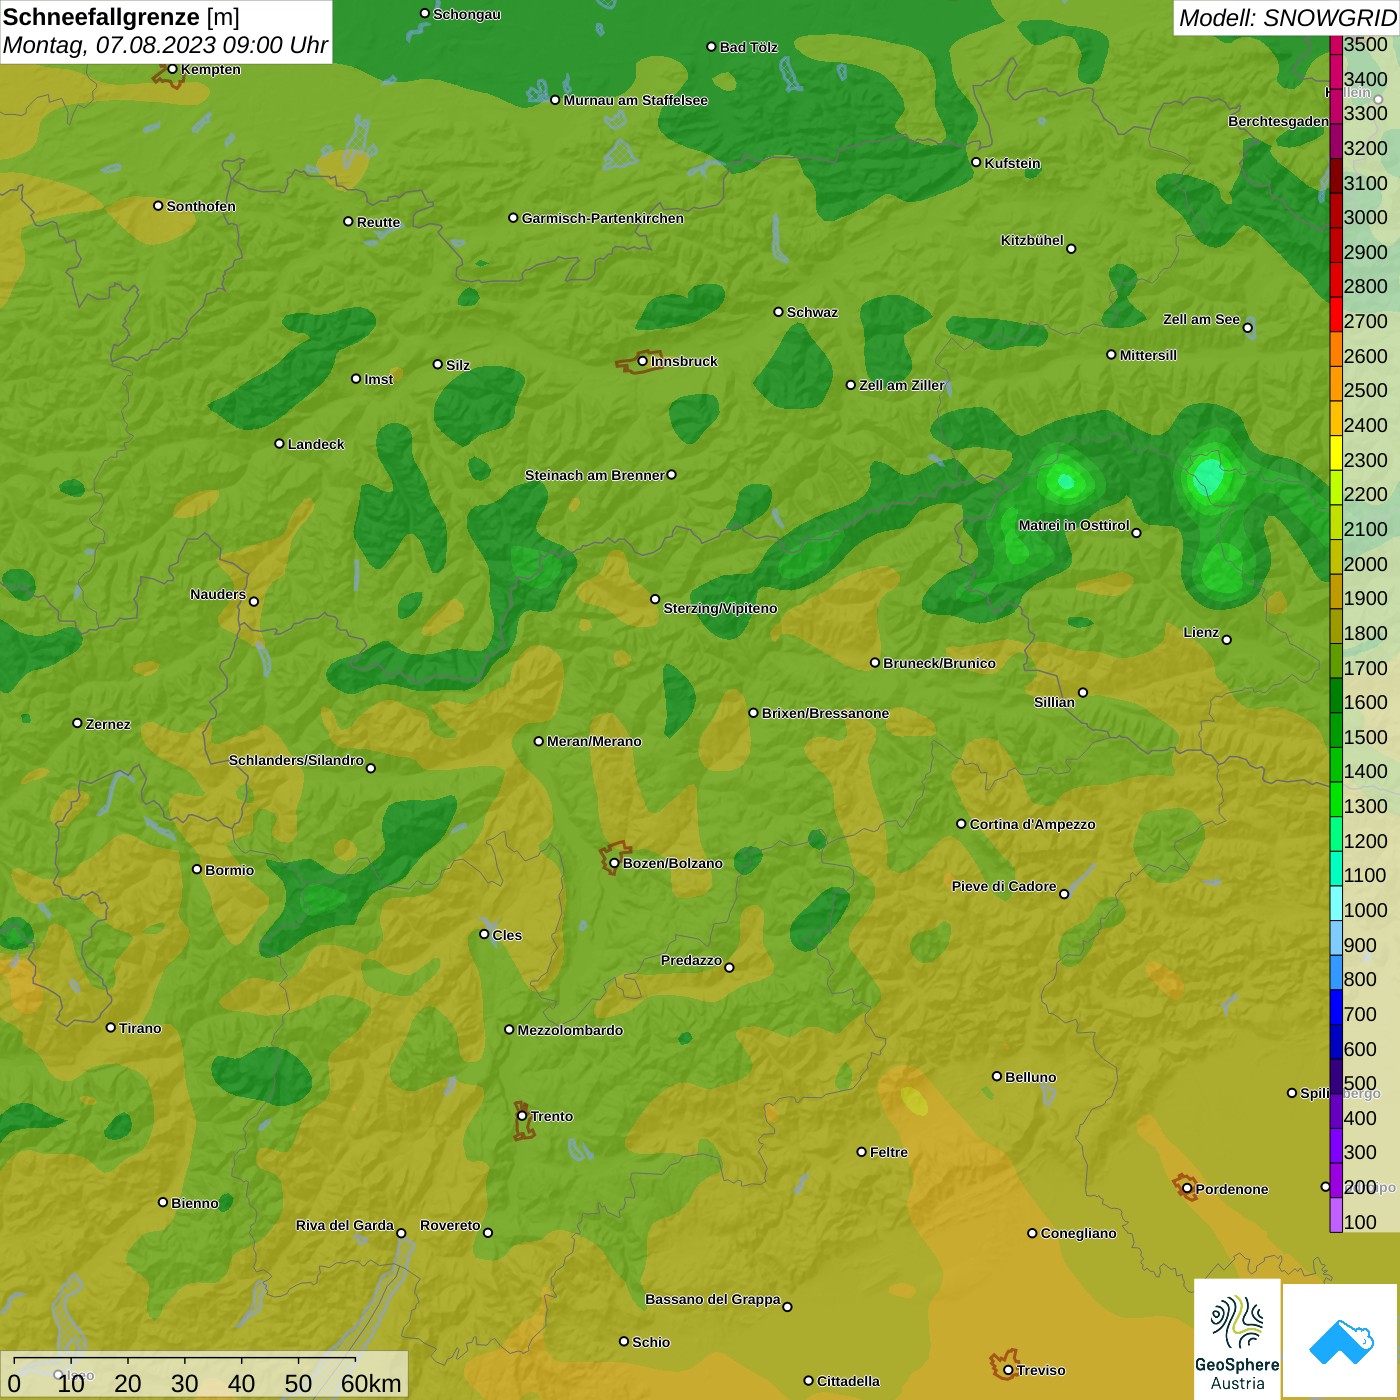Screen dimensions: 1400x1400
Task: Click the Kufstein location marker
Action: point(976,162)
